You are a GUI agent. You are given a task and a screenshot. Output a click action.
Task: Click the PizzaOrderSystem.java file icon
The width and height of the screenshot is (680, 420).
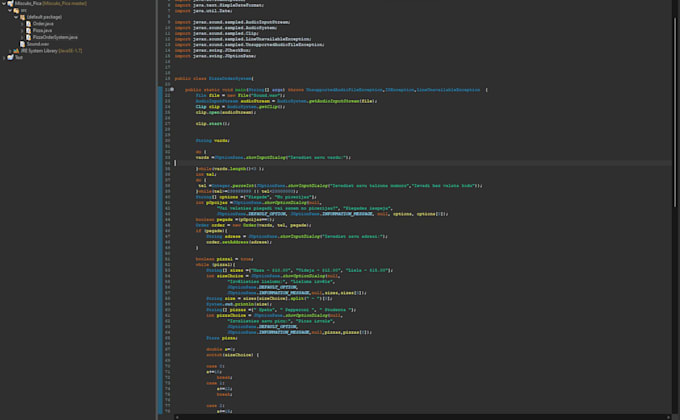[x=29, y=37]
